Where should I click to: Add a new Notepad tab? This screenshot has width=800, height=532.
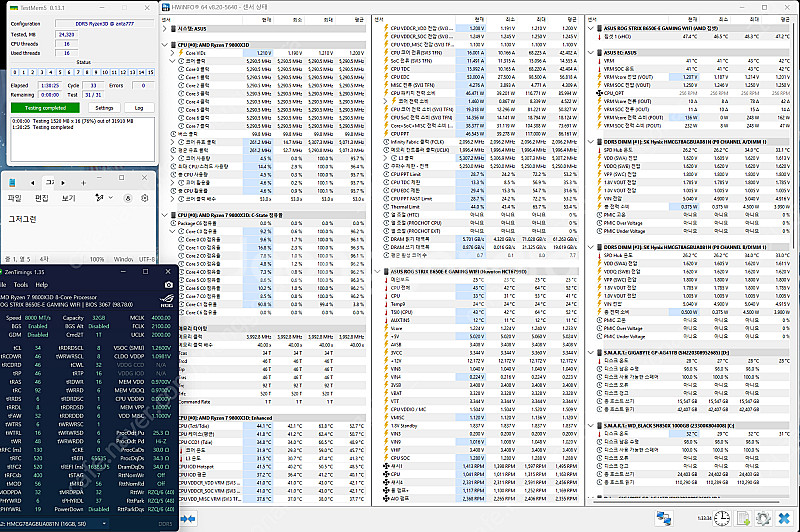coord(83,183)
